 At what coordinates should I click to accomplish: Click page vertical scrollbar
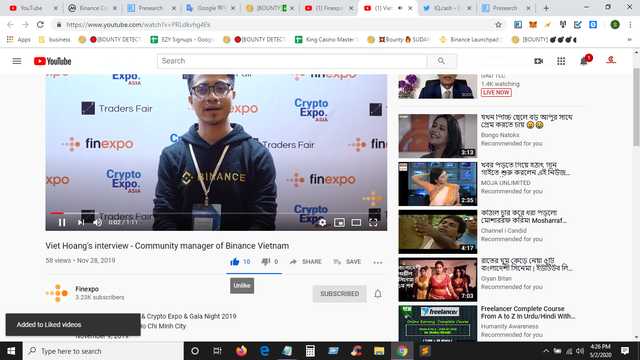(636, 107)
